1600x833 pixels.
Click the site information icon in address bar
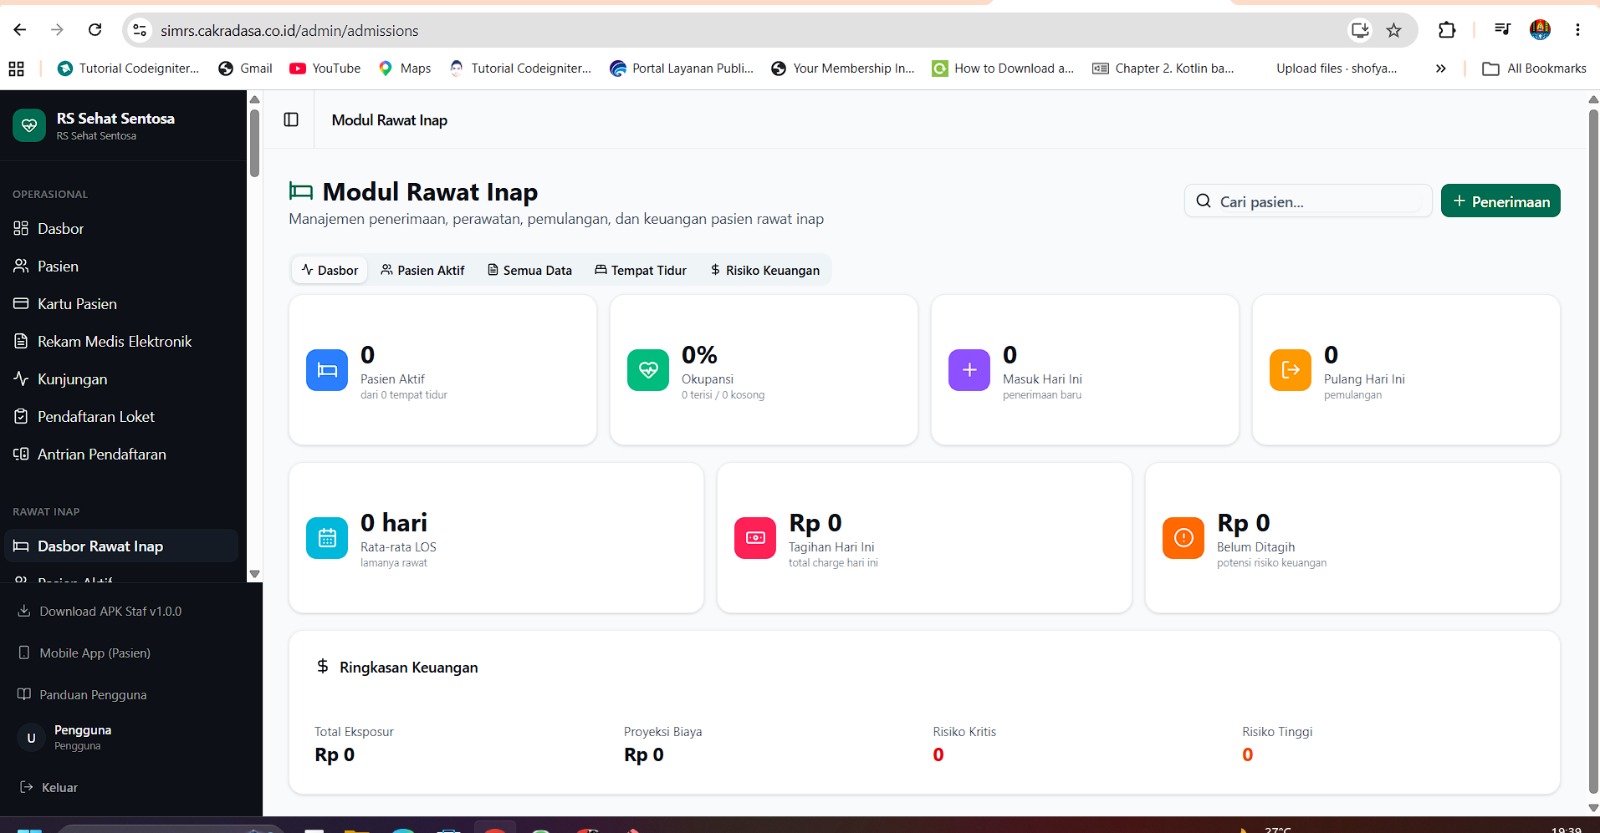[x=140, y=30]
